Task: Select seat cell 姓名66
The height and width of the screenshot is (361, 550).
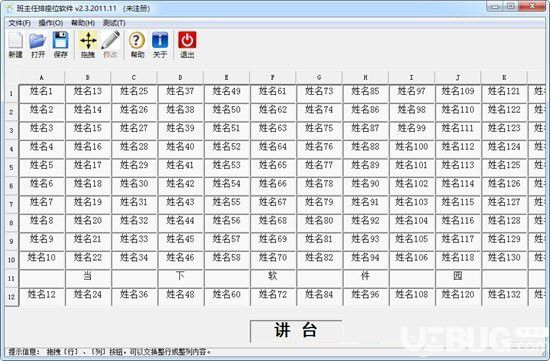Action: 273,186
